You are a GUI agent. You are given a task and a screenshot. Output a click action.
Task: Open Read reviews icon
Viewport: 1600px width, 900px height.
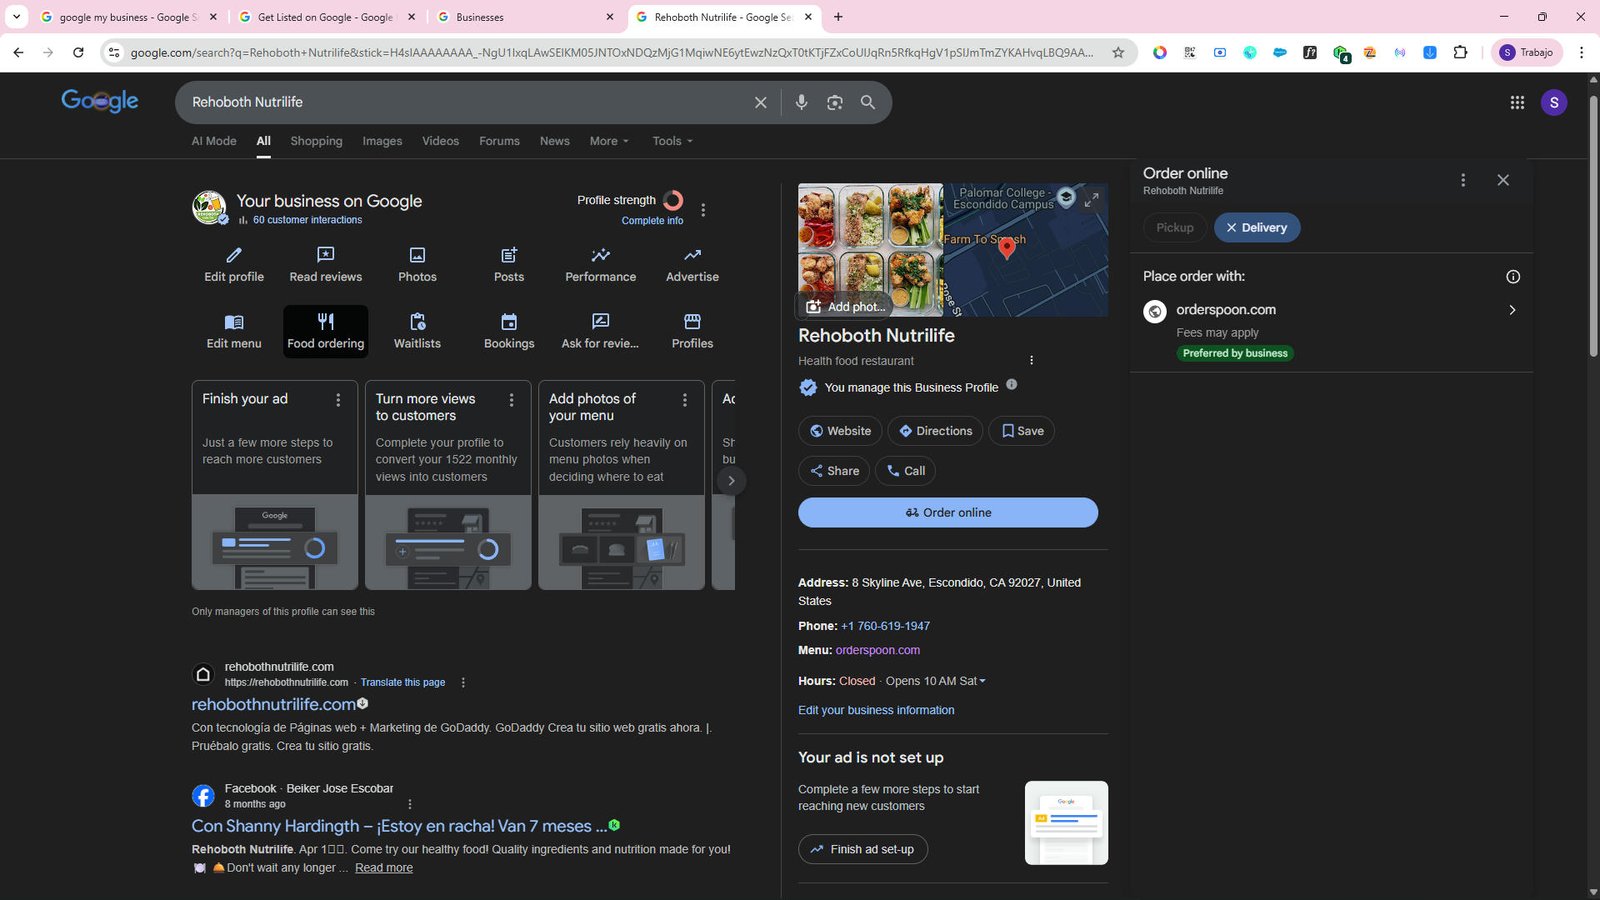pyautogui.click(x=326, y=255)
